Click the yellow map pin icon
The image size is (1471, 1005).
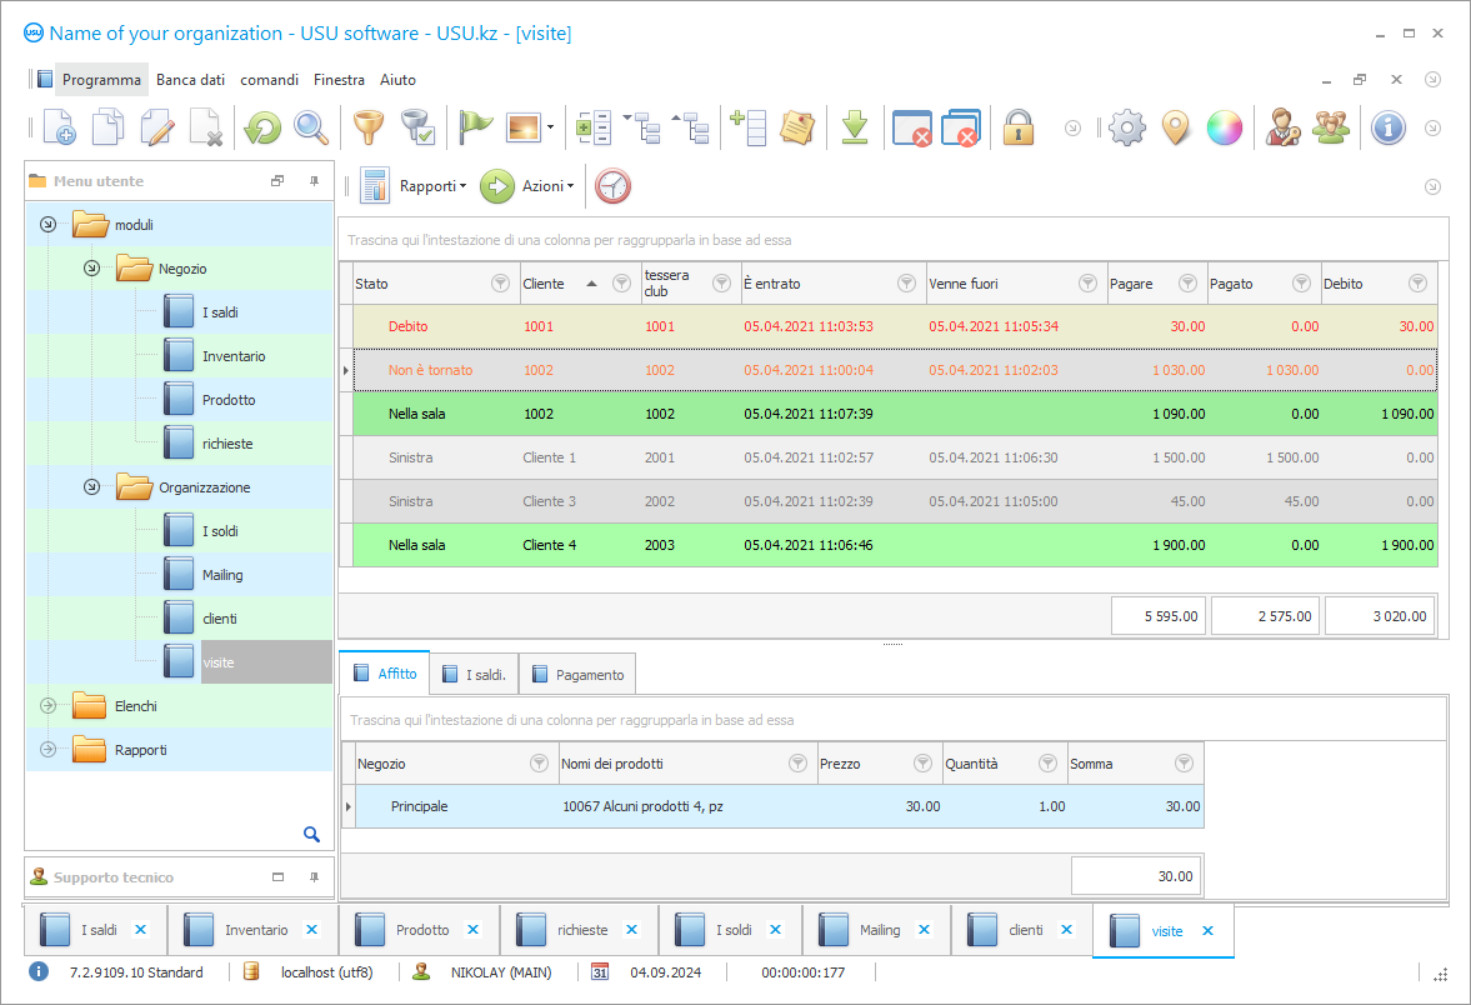coord(1176,128)
